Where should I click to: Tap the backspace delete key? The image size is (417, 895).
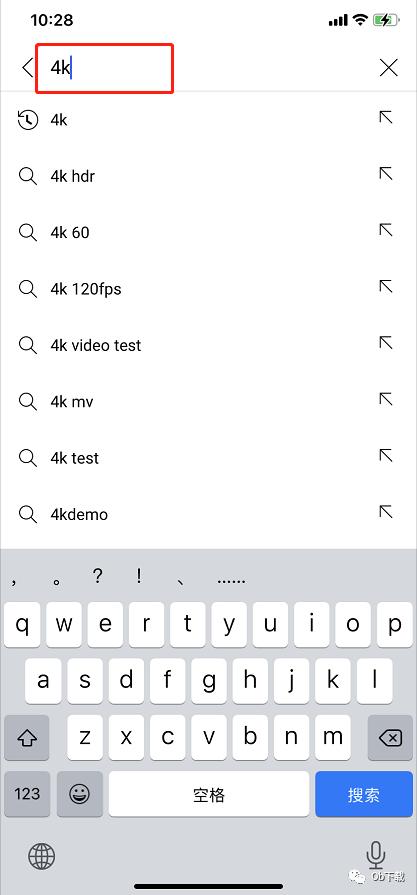[390, 738]
